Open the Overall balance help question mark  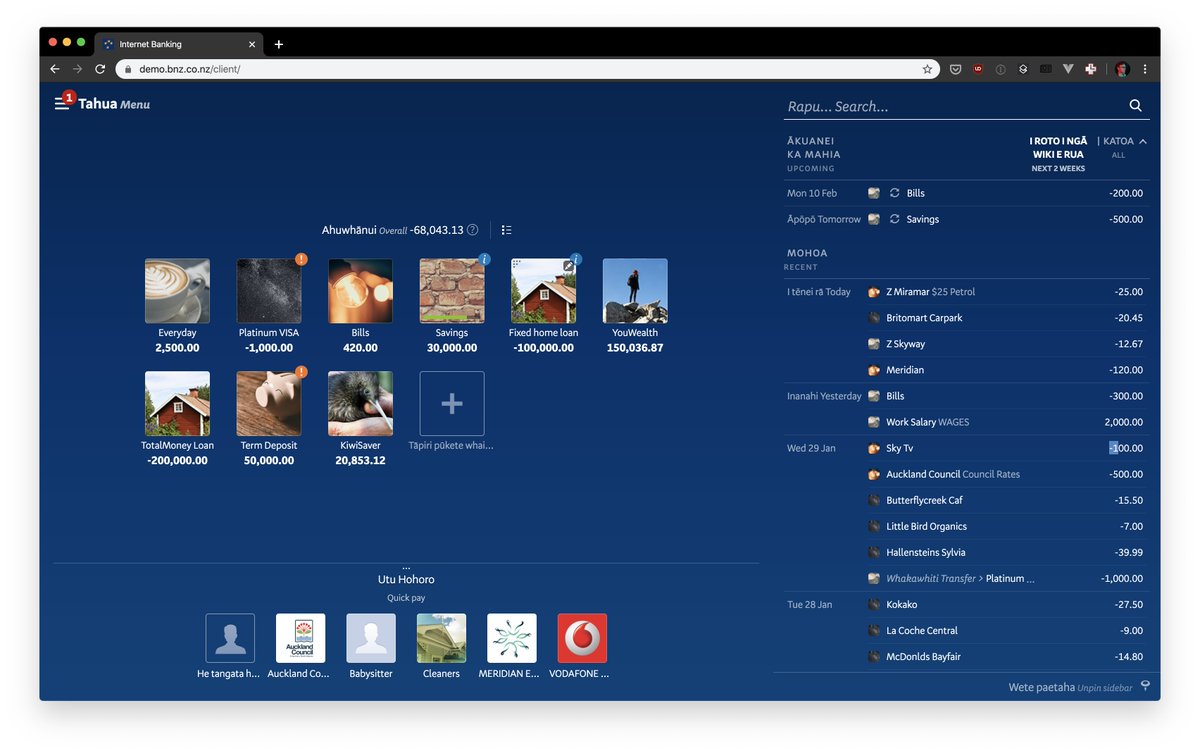pyautogui.click(x=473, y=230)
